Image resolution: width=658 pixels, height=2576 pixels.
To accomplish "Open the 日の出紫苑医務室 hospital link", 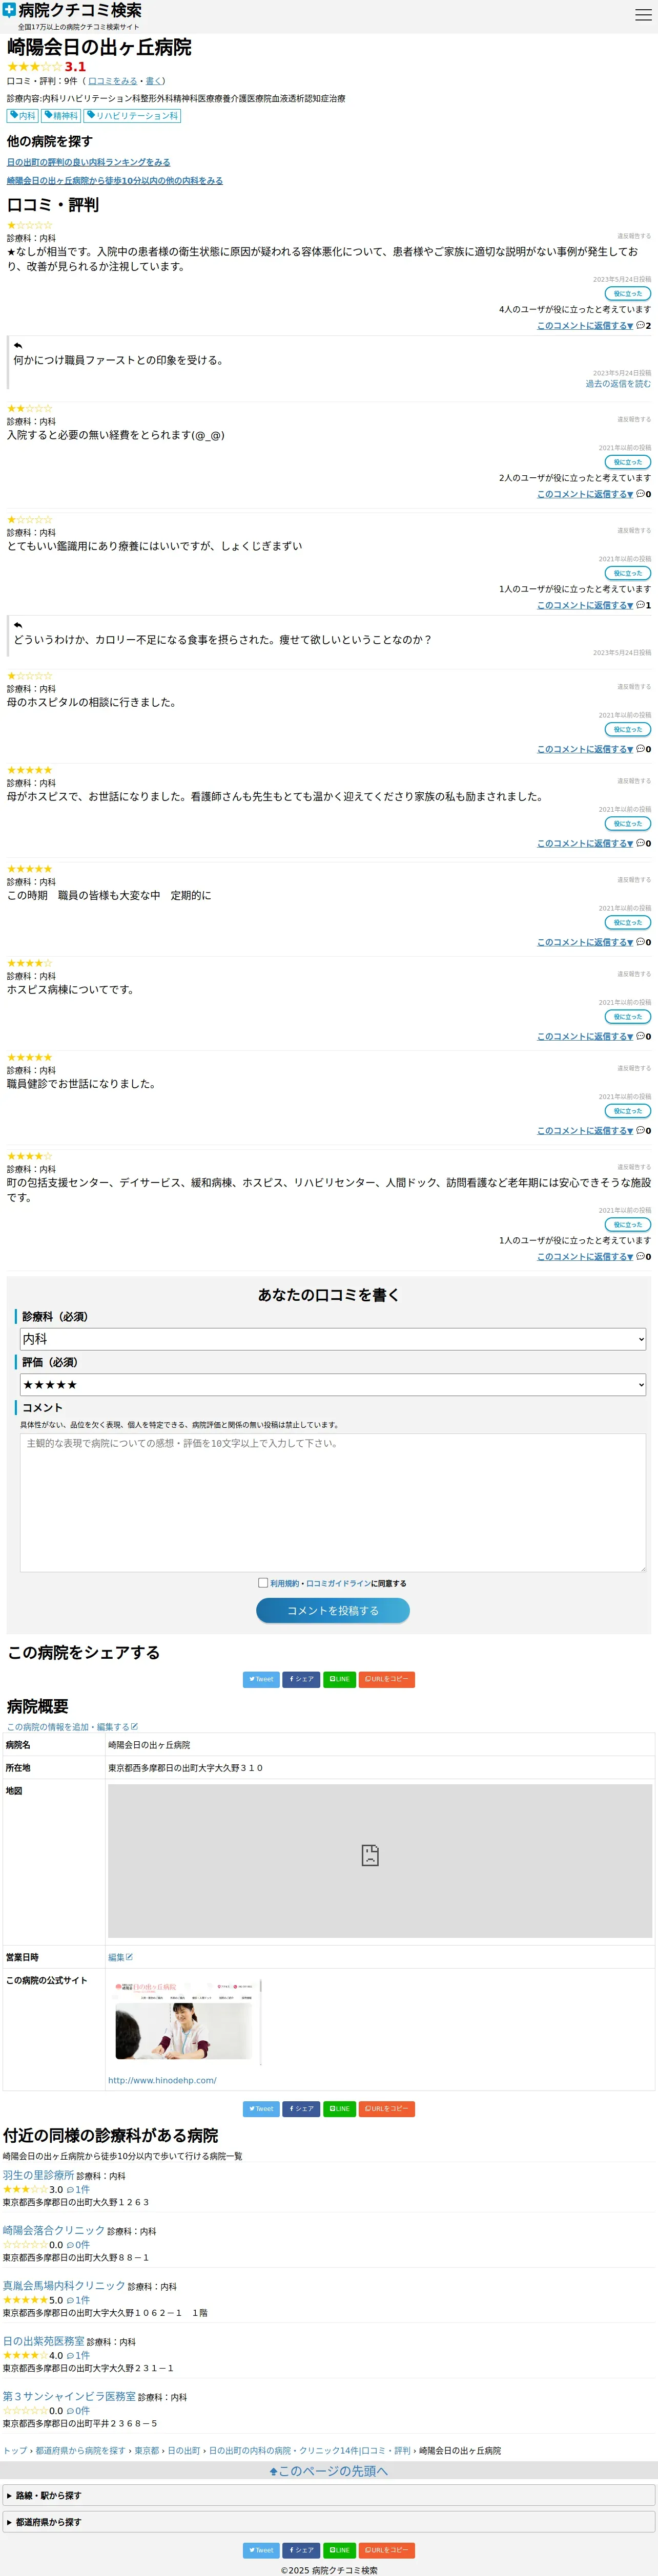I will click(x=43, y=2342).
